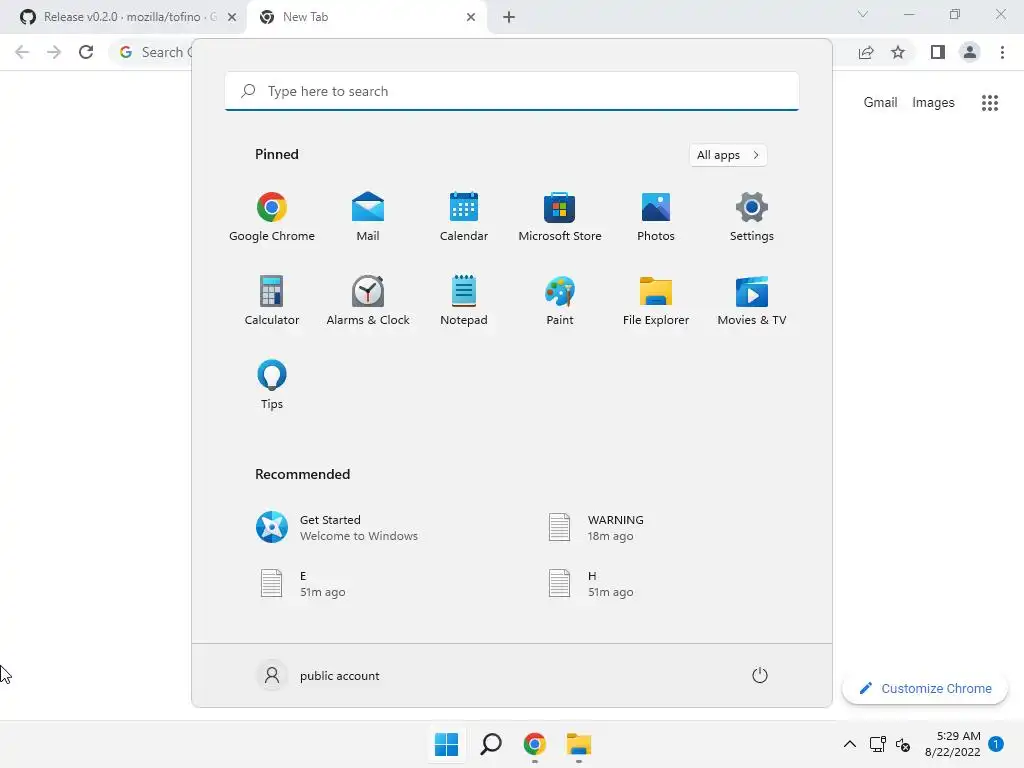
Task: Switch to Chrome on the taskbar
Action: 535,744
